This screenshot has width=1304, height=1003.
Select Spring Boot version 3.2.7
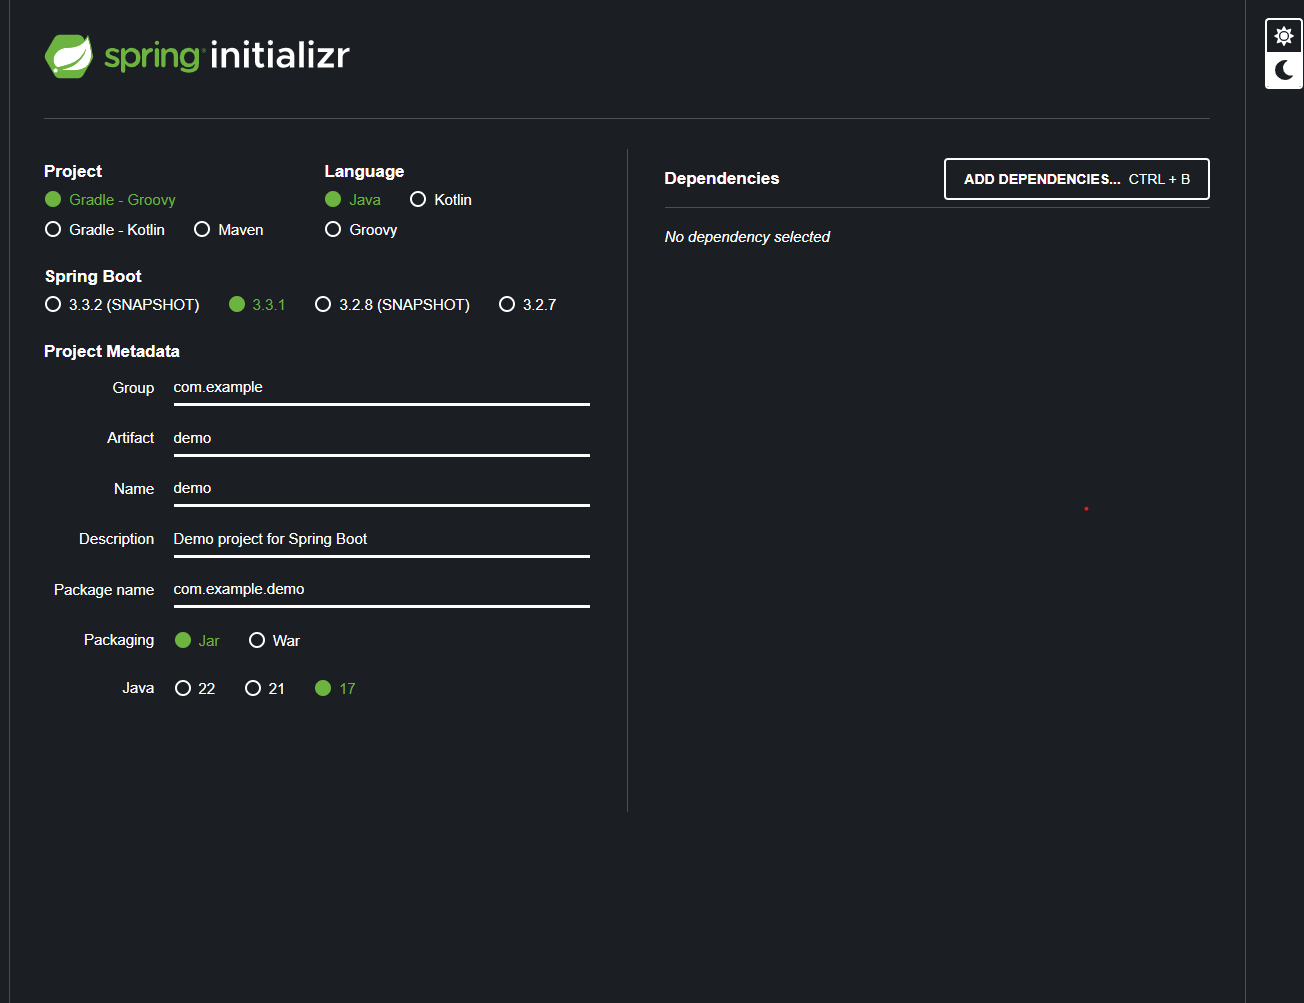tap(527, 305)
